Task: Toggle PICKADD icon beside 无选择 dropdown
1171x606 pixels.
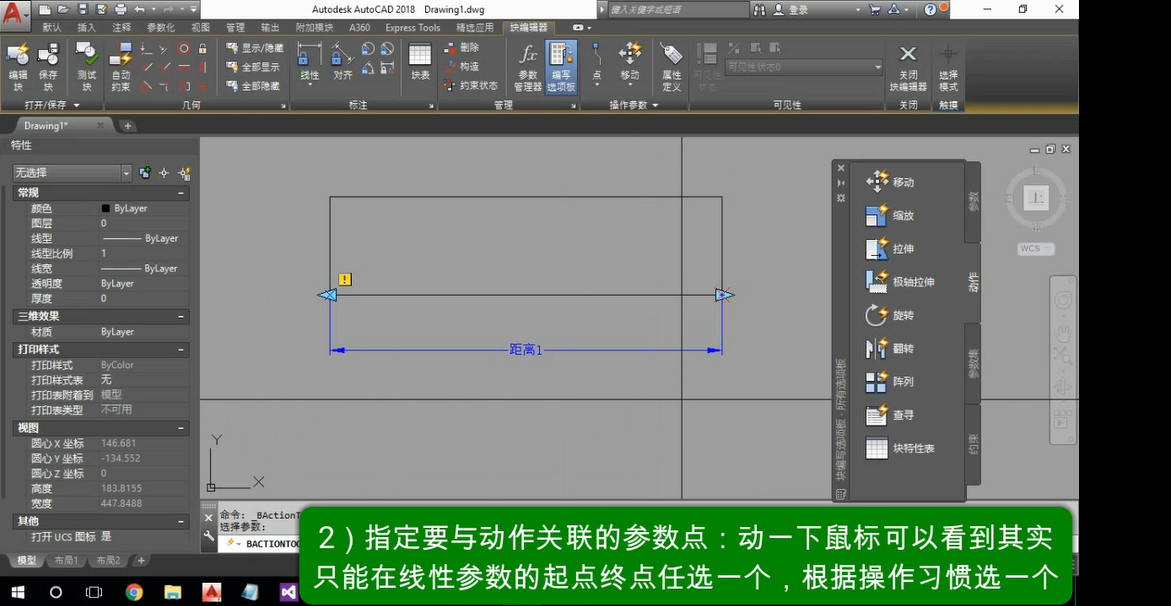Action: (145, 173)
